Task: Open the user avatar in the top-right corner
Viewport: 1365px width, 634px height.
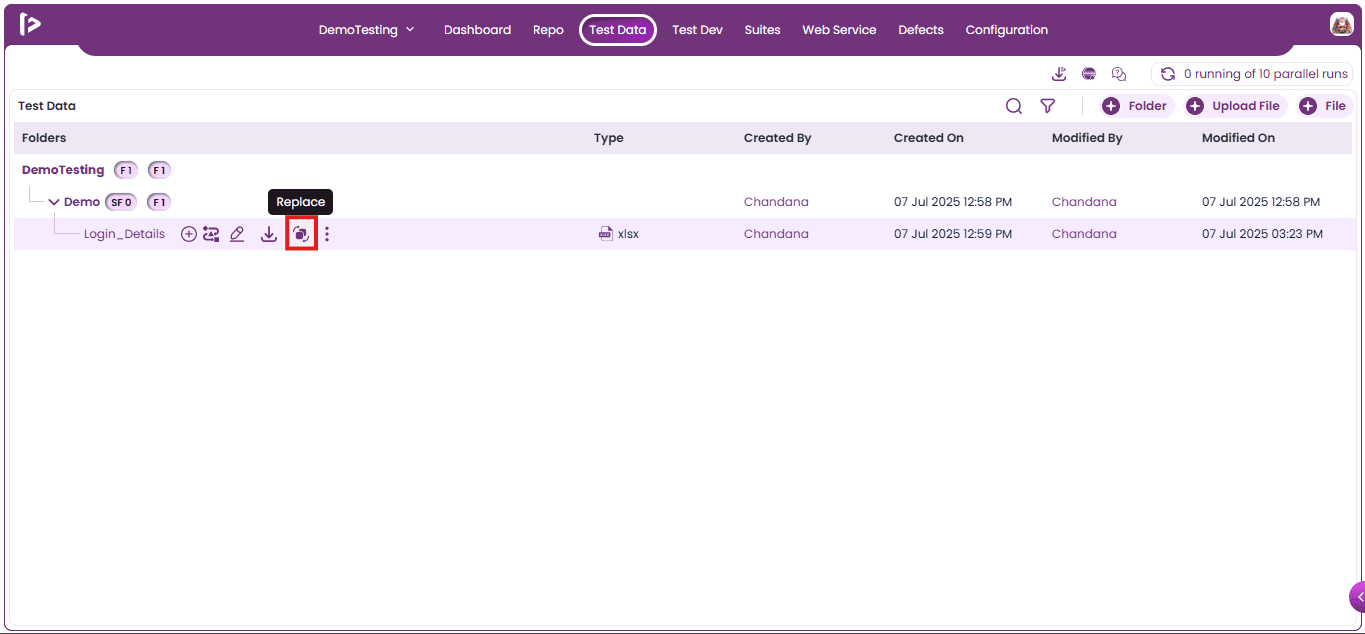Action: click(x=1342, y=24)
